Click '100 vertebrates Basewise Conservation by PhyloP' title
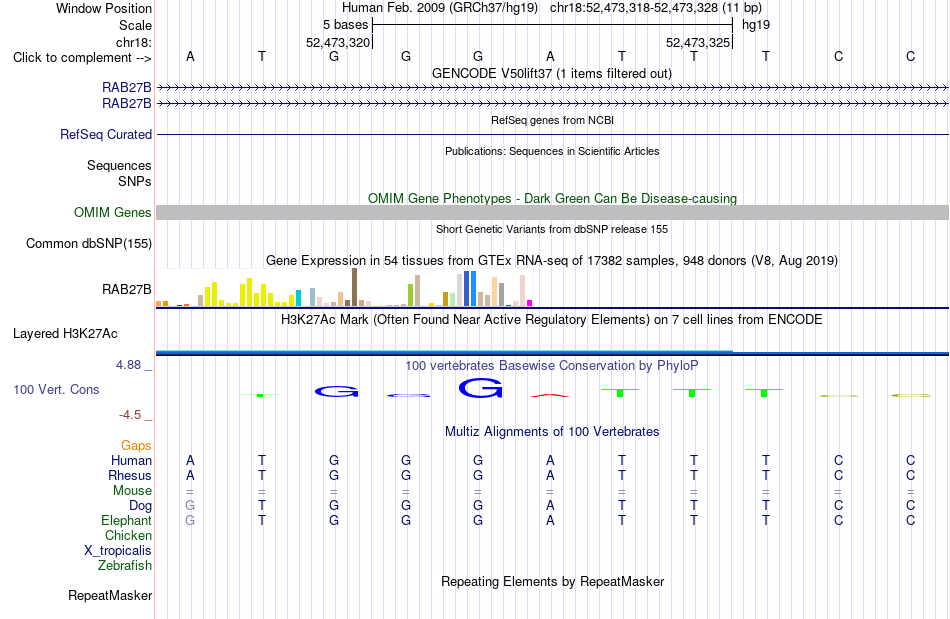Screen dimensions: 950x619 [552, 365]
